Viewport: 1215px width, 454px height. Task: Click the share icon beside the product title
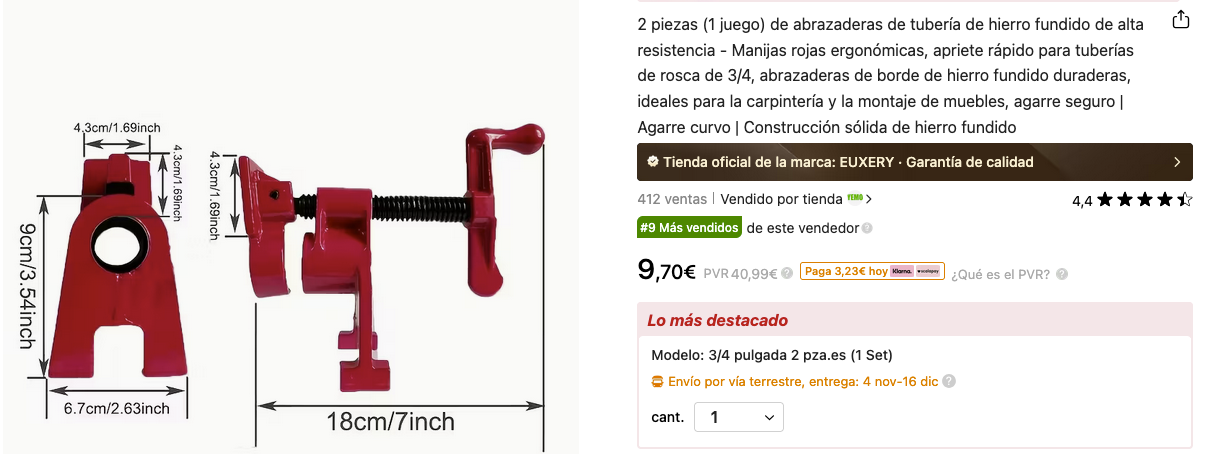[1181, 20]
